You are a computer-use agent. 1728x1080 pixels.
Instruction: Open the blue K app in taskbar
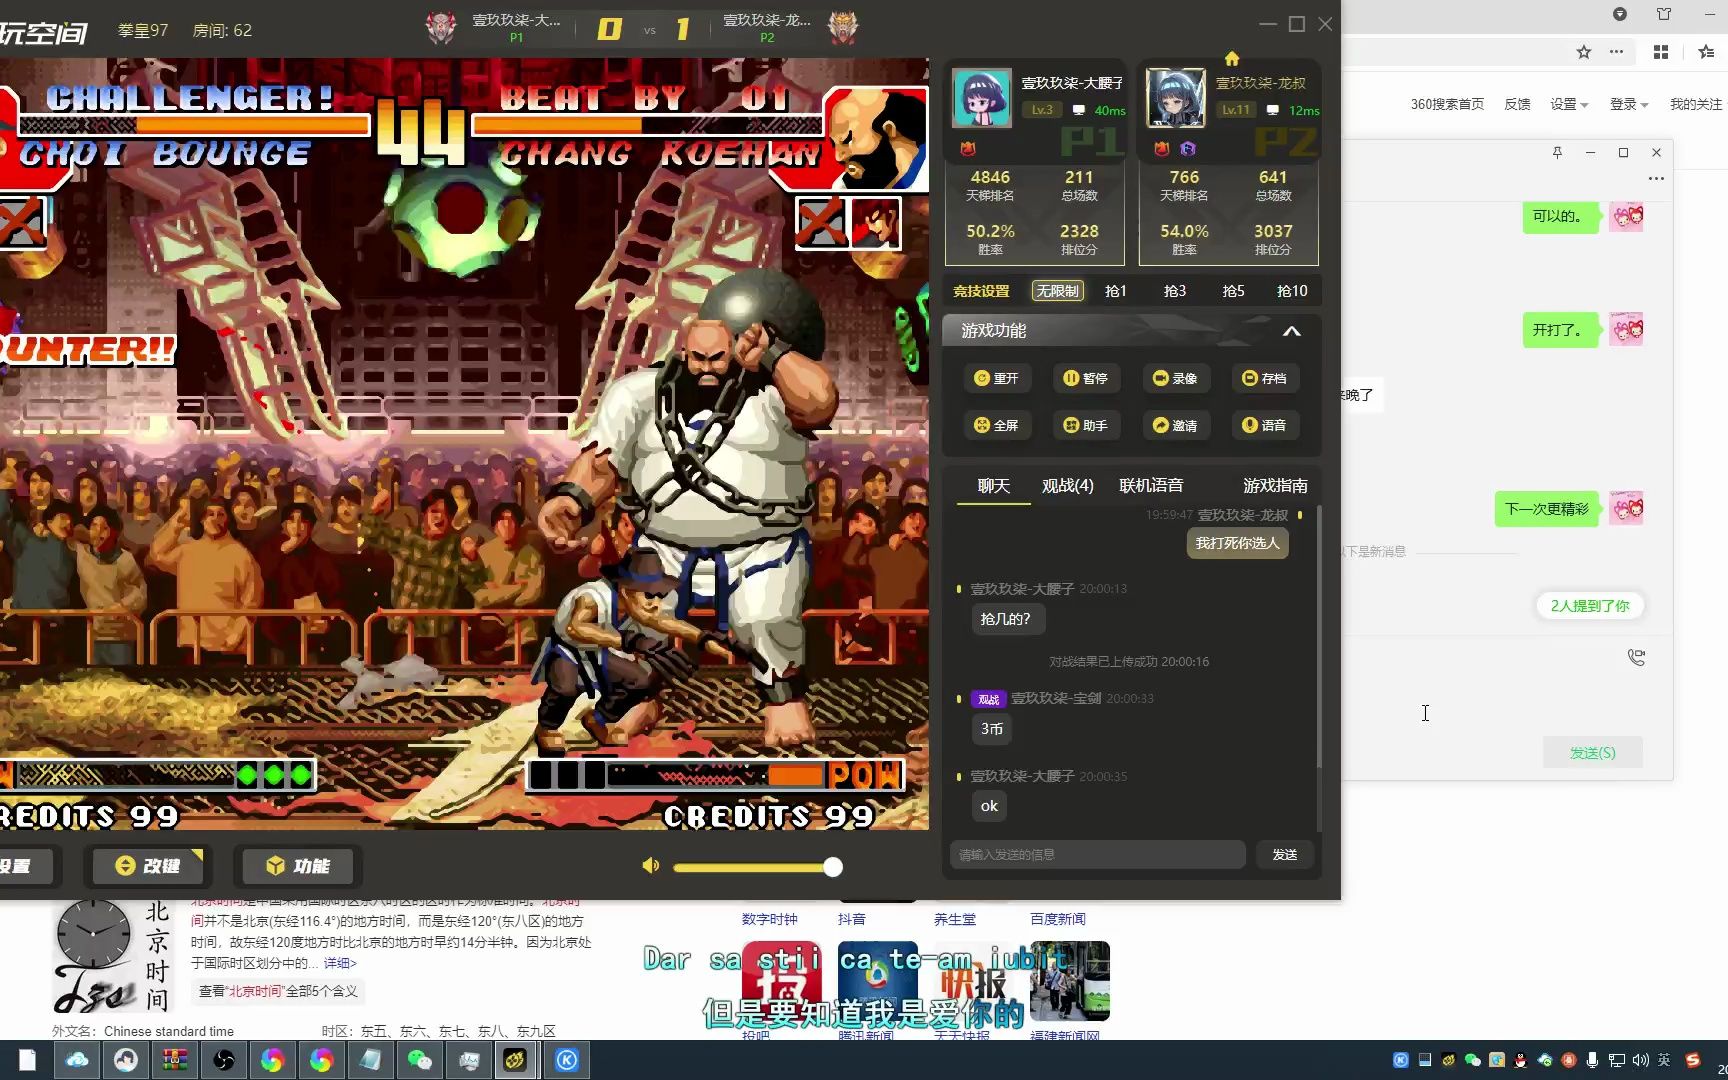click(567, 1060)
